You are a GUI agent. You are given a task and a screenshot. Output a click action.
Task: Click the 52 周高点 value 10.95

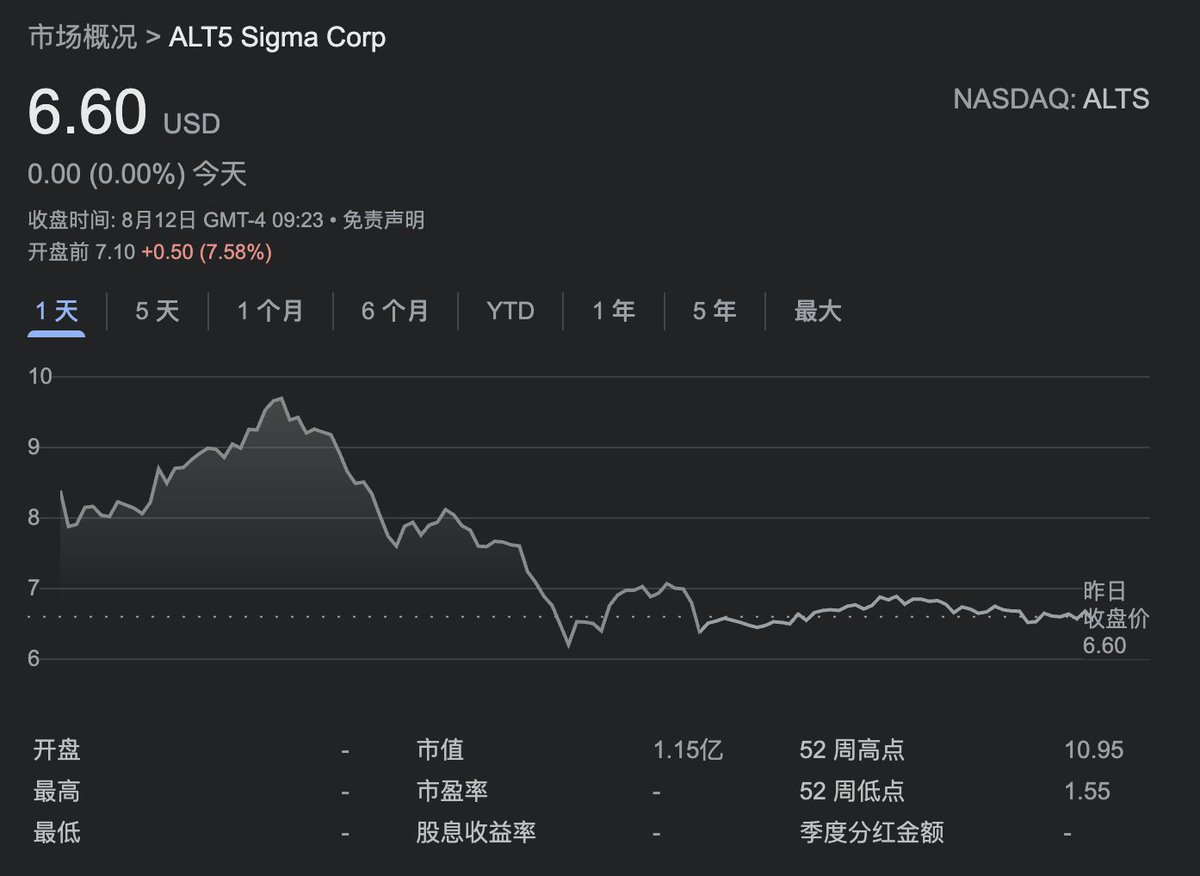(x=1094, y=750)
